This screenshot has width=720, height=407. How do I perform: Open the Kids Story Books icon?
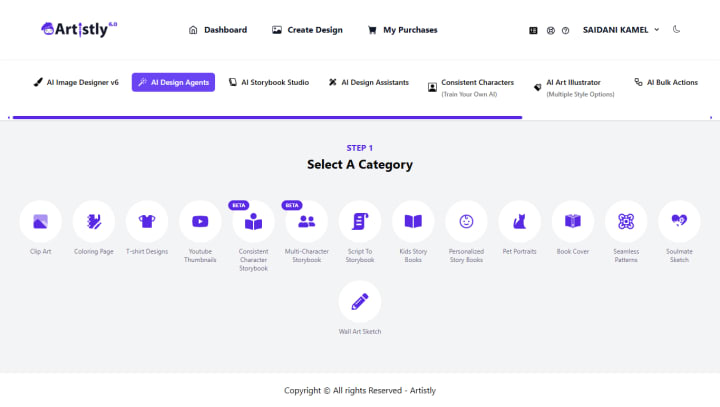point(413,221)
